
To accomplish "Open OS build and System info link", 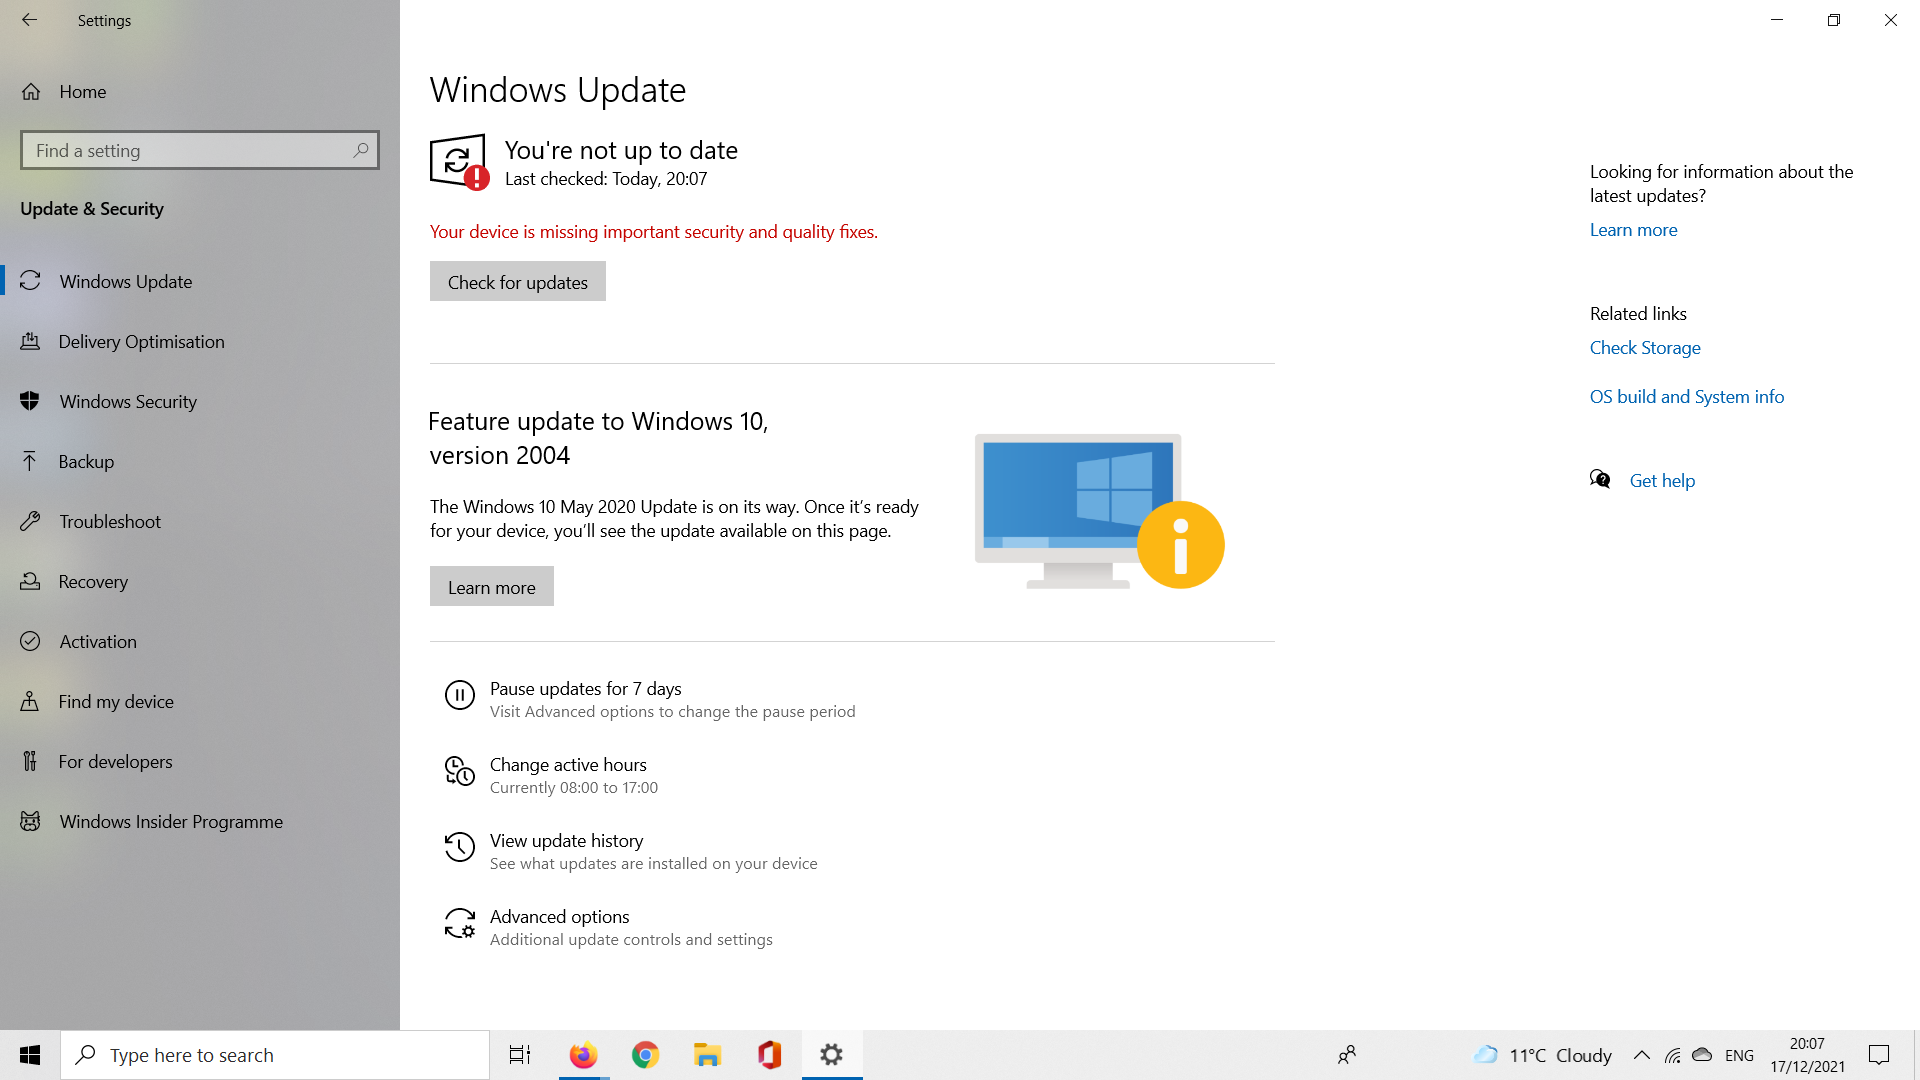I will 1686,397.
